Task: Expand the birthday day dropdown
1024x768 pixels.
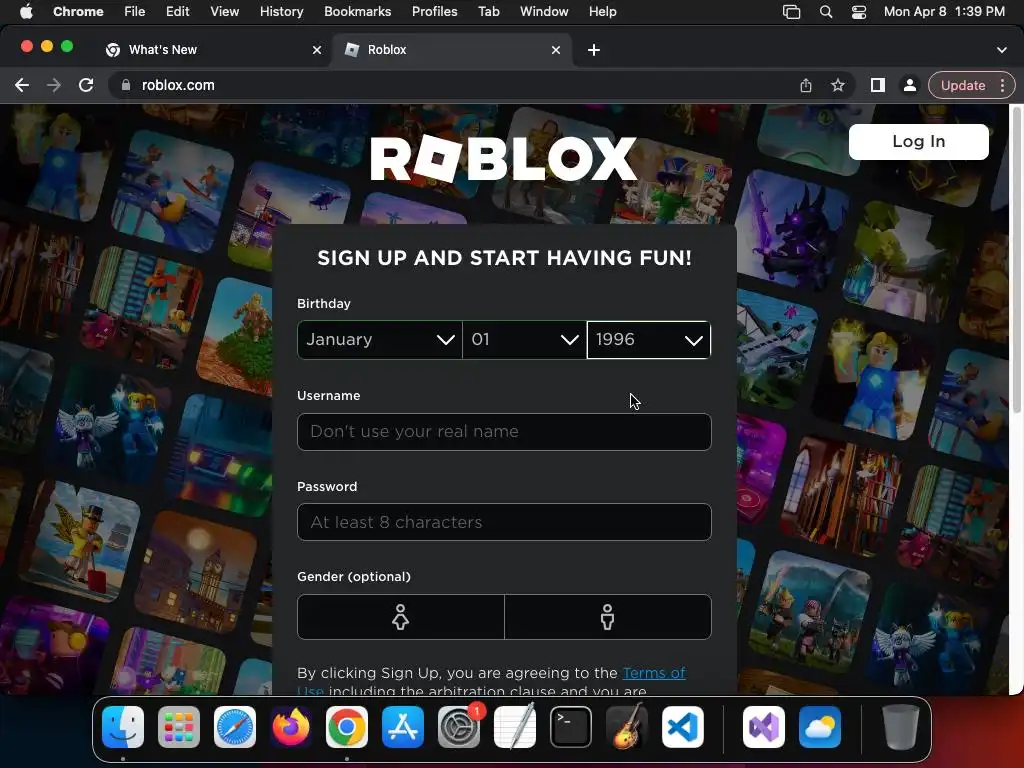Action: pyautogui.click(x=524, y=340)
